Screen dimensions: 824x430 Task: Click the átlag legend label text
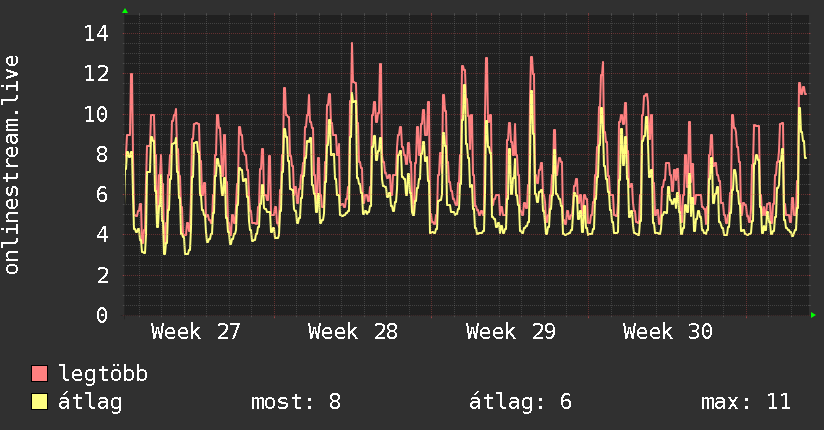90,402
